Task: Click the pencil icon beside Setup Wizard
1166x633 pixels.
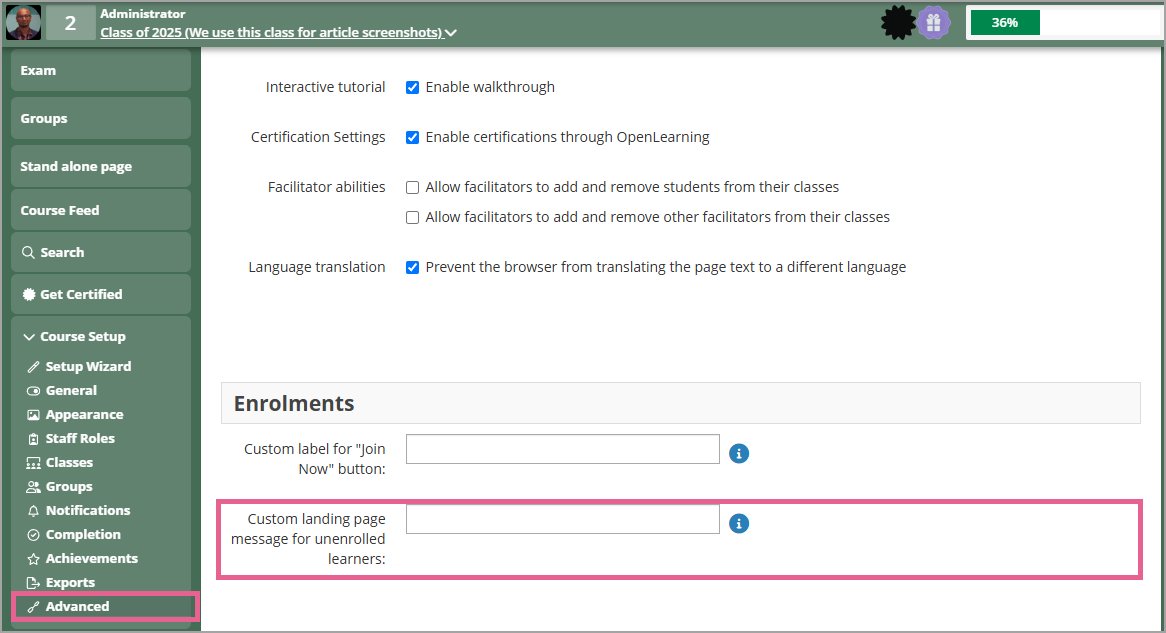Action: coord(33,367)
